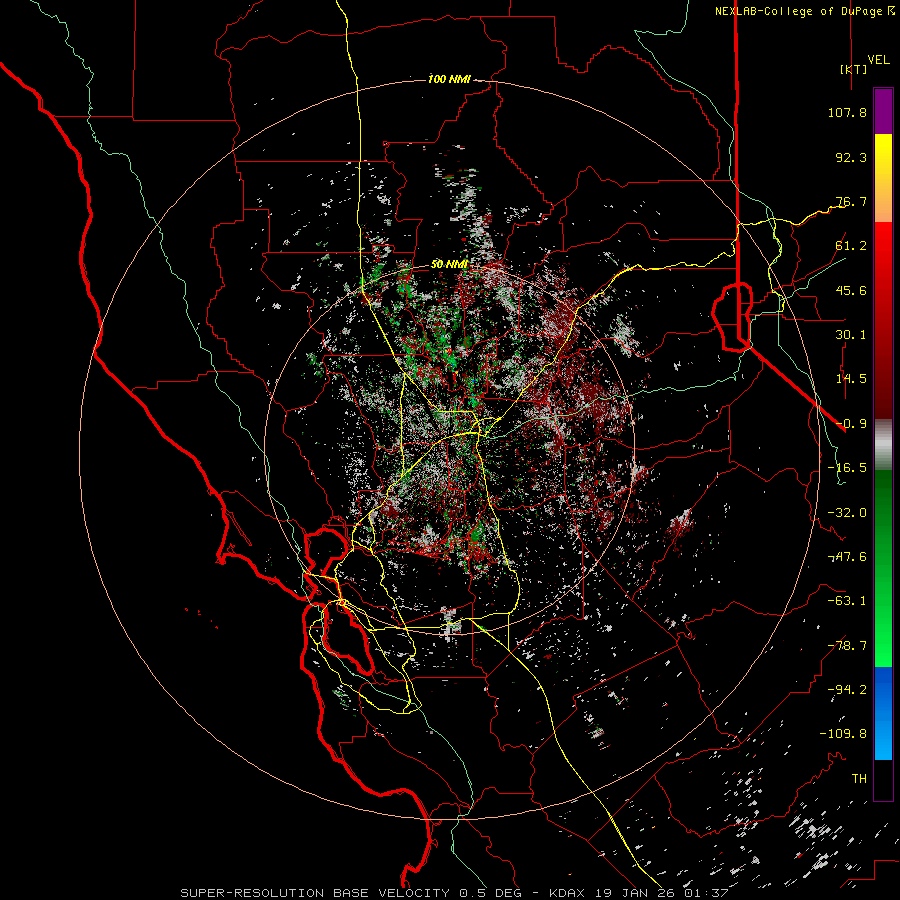Image resolution: width=900 pixels, height=900 pixels.
Task: Click the 61.2 legend value
Action: [x=851, y=246]
